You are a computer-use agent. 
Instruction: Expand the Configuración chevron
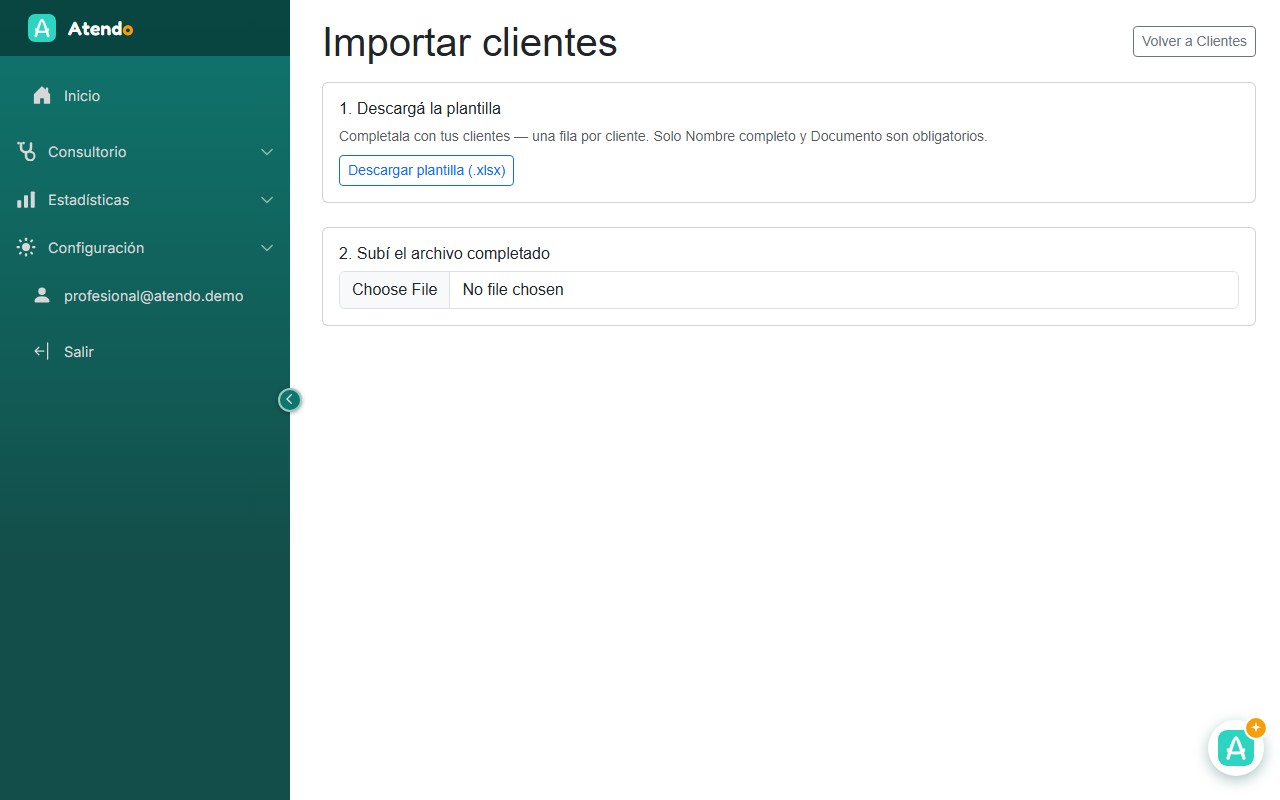pyautogui.click(x=267, y=248)
